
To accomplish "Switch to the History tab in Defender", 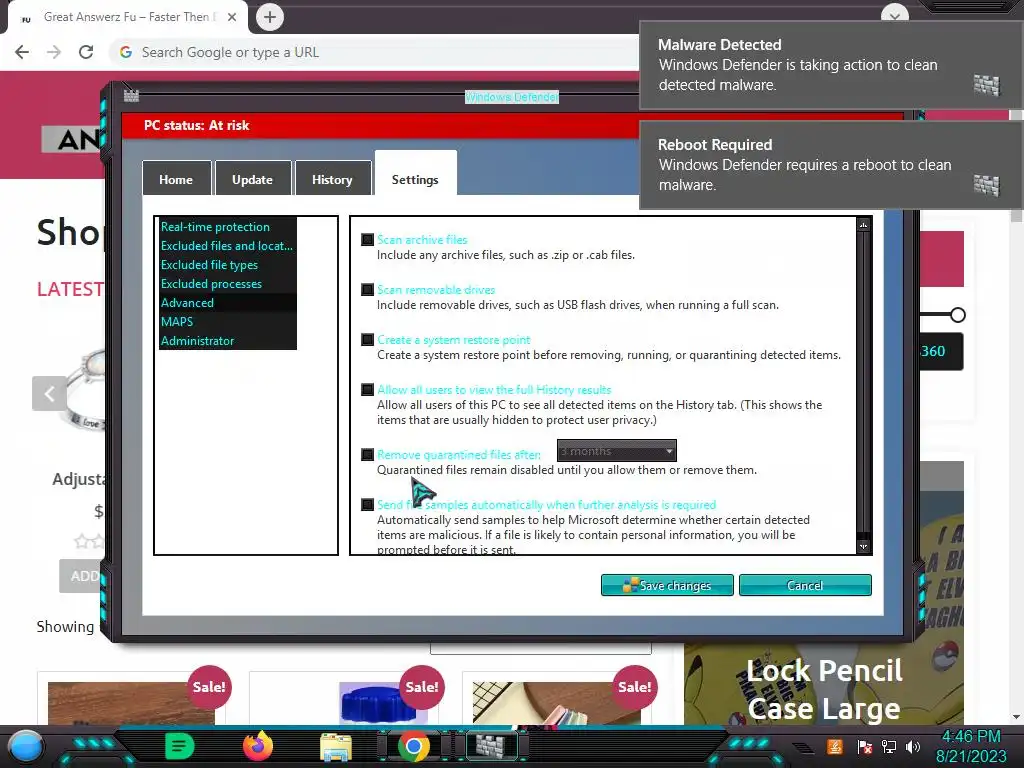I will click(332, 180).
